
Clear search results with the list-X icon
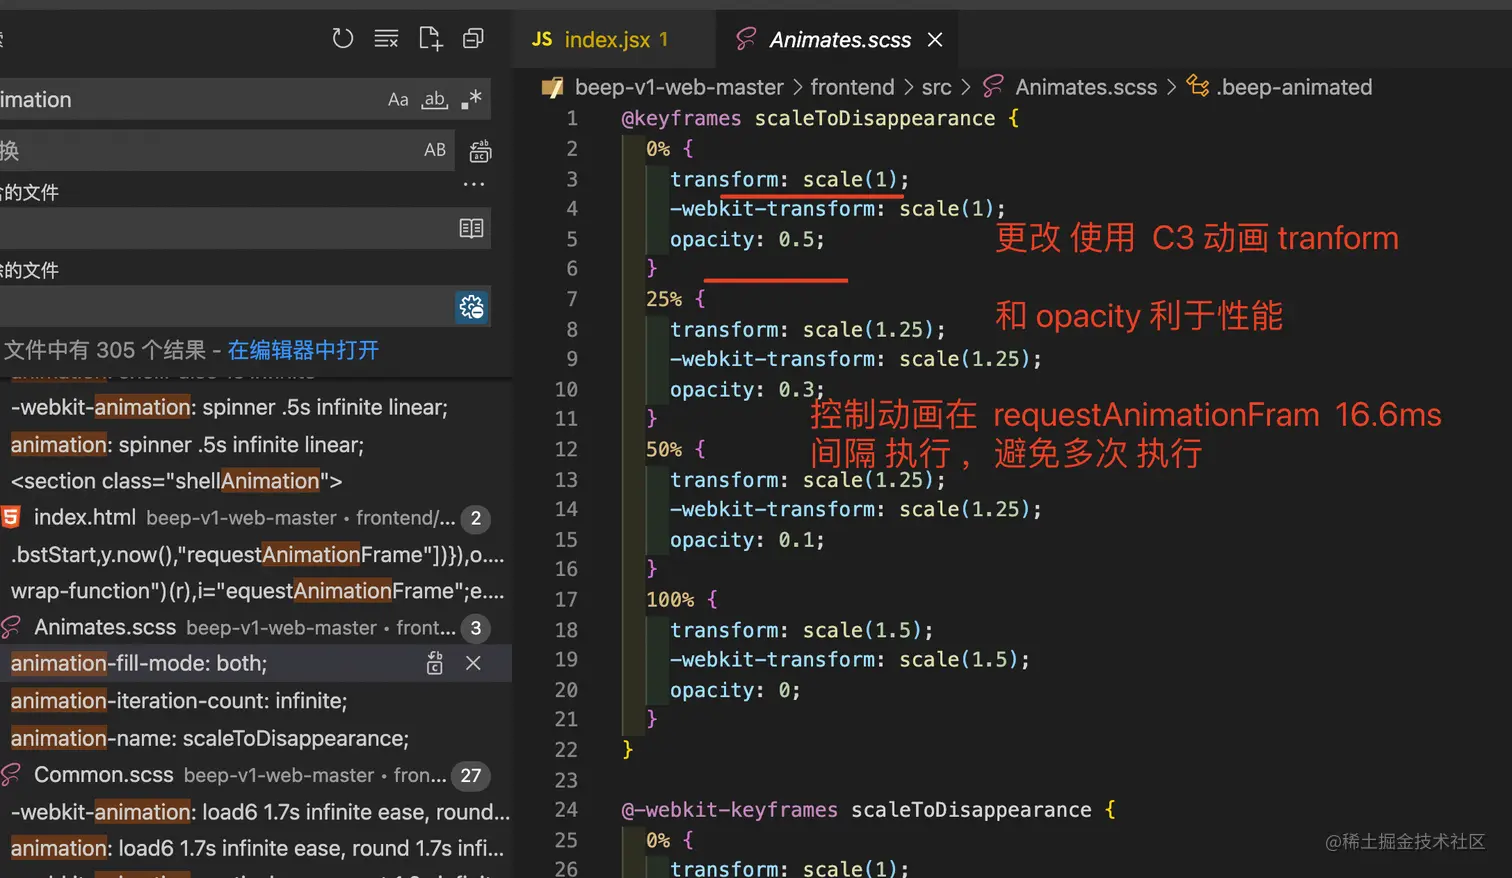tap(386, 39)
